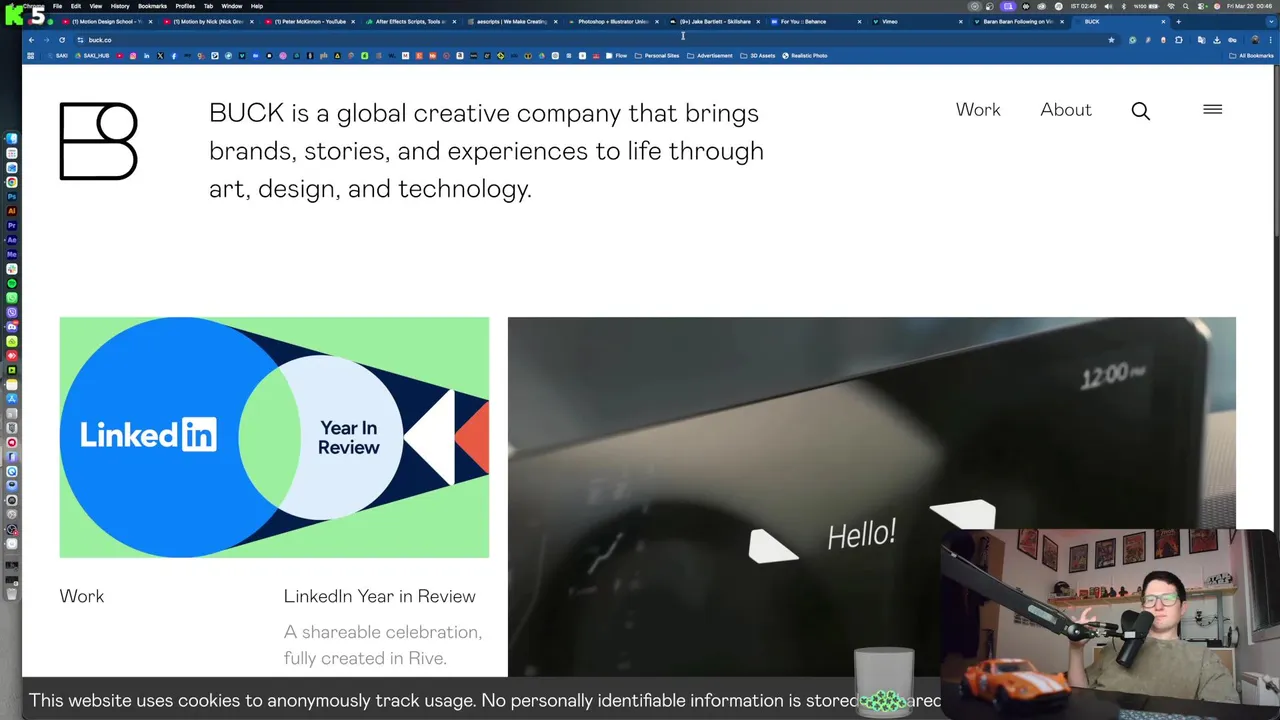Open the search icon on BUCK site
This screenshot has height=720, width=1280.
(1140, 111)
